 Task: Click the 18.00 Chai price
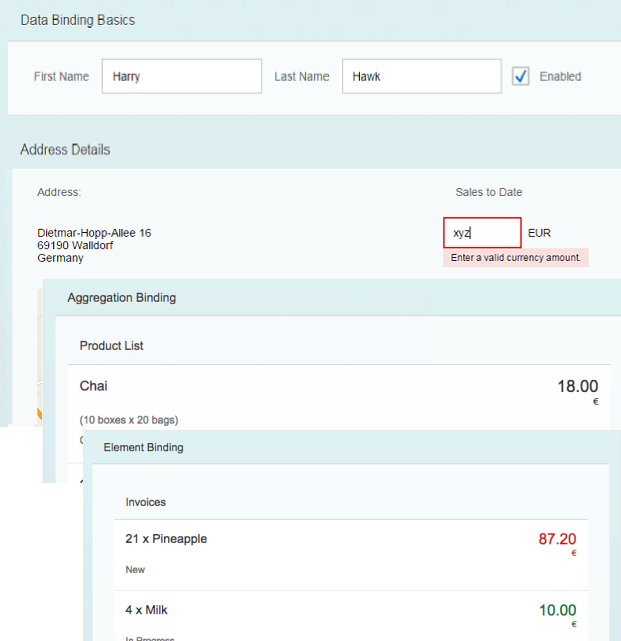pos(577,387)
